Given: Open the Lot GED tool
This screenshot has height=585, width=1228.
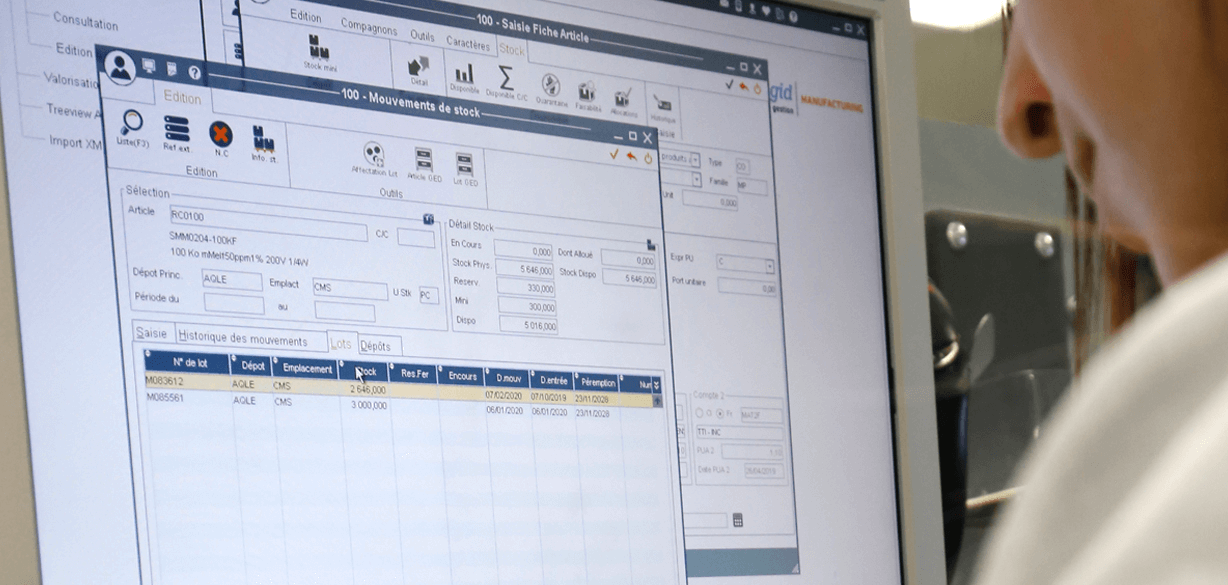Looking at the screenshot, I should point(465,169).
